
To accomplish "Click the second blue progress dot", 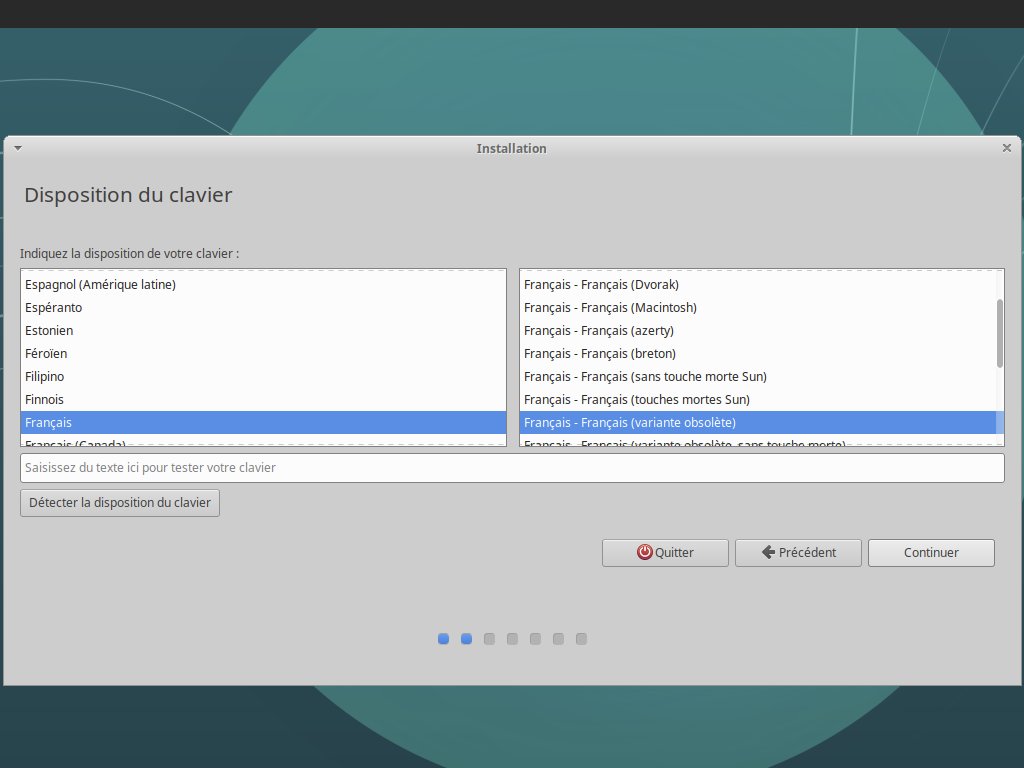I will tap(466, 639).
